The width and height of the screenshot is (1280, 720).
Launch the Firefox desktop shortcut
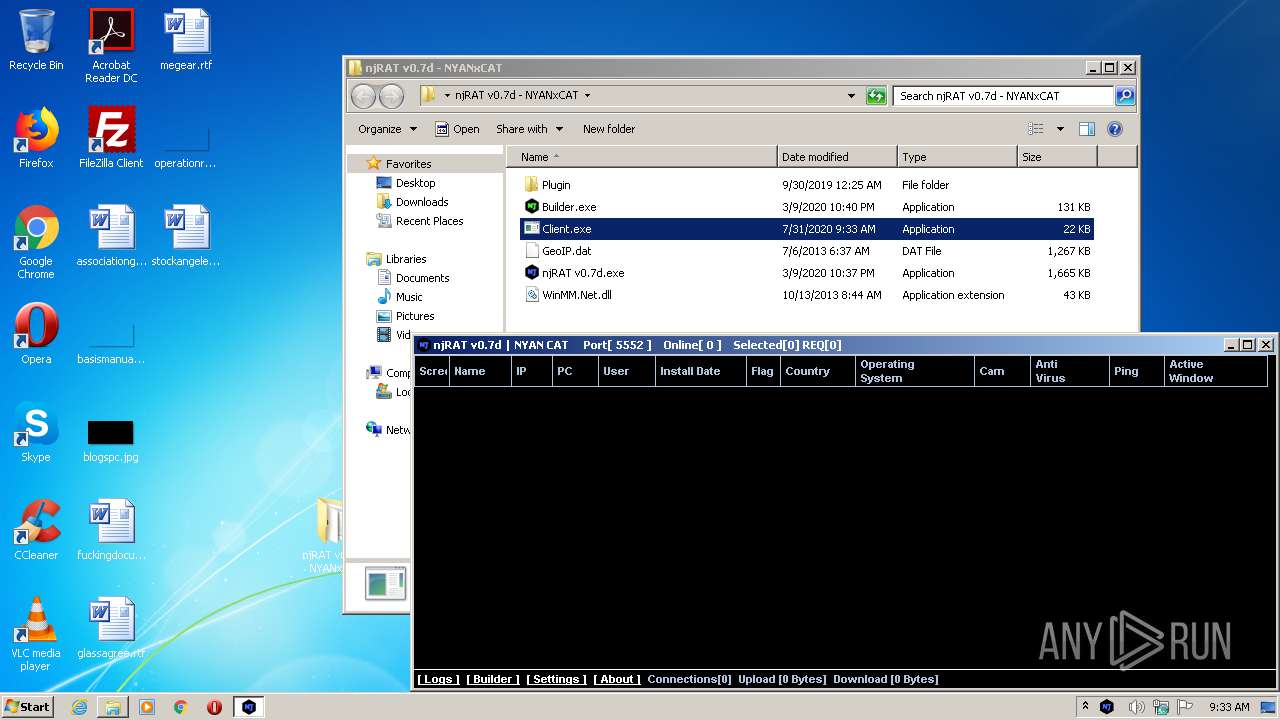coord(36,138)
